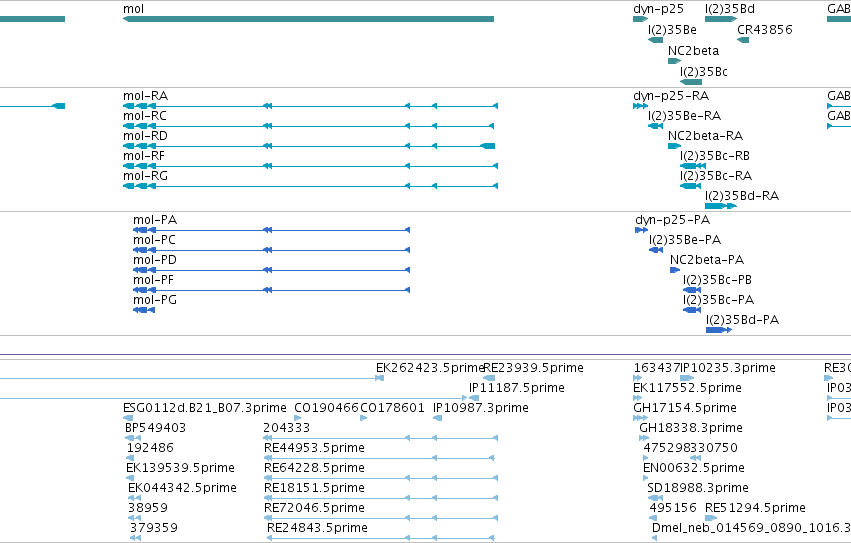Select protein l(2)35Bd-PA
The width and height of the screenshot is (851, 543).
(719, 330)
